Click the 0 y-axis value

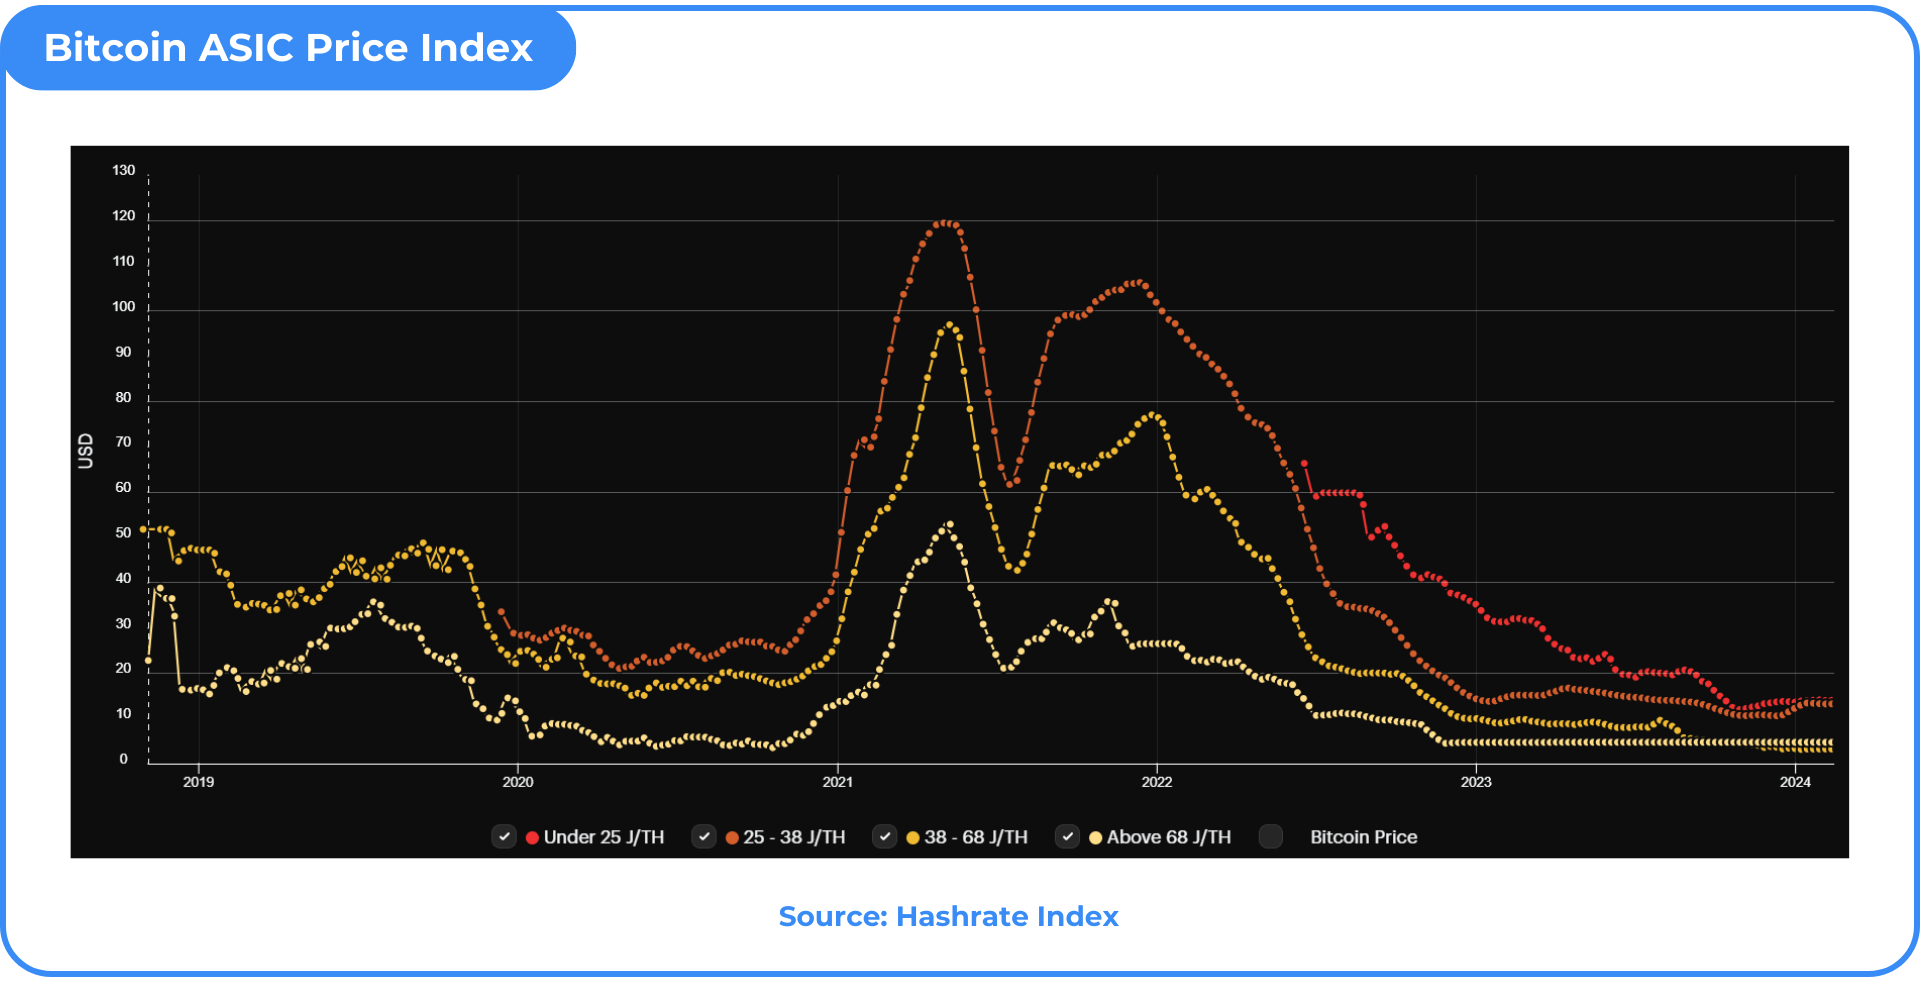(x=123, y=759)
